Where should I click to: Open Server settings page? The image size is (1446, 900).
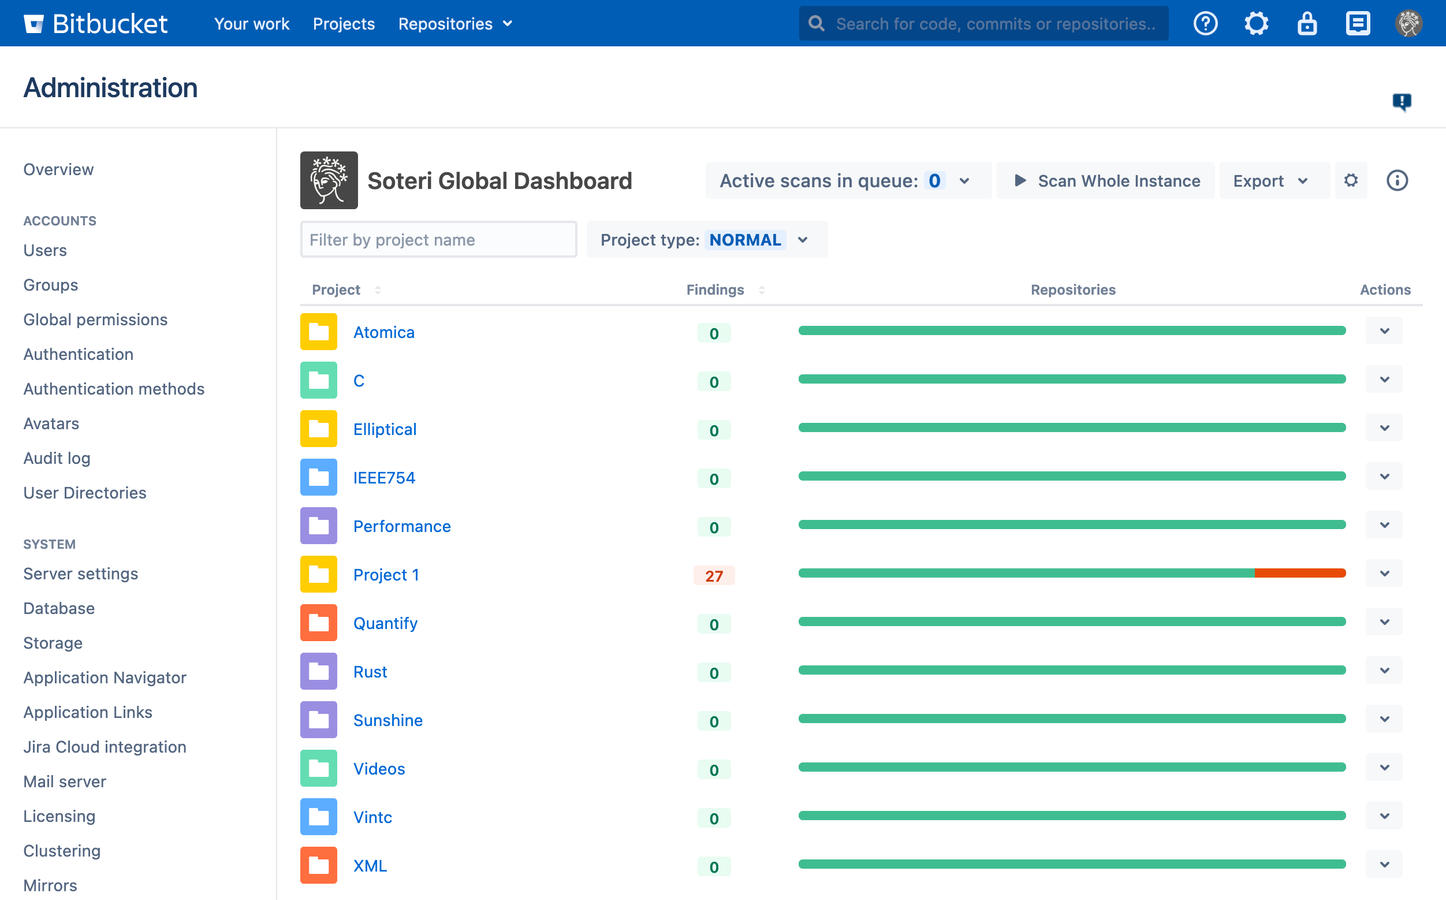coord(81,573)
